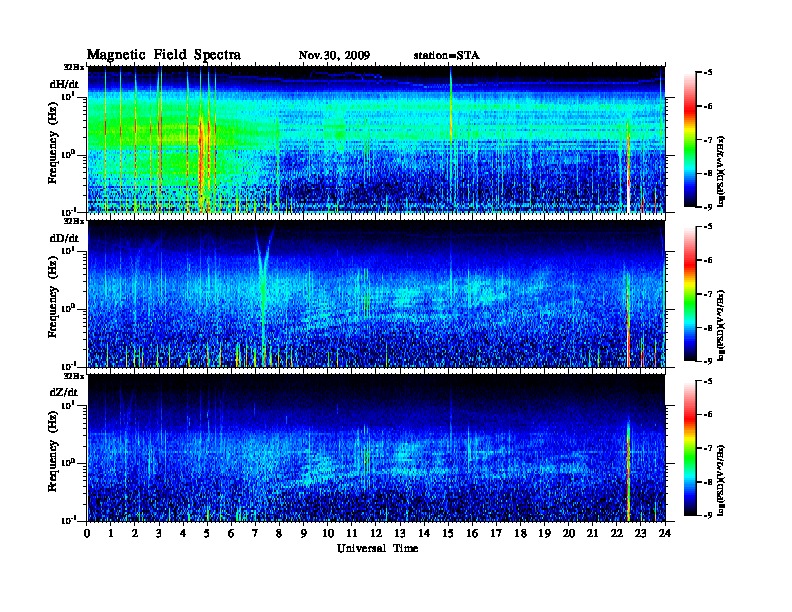Click the "14" tick on the time axis

pos(424,534)
